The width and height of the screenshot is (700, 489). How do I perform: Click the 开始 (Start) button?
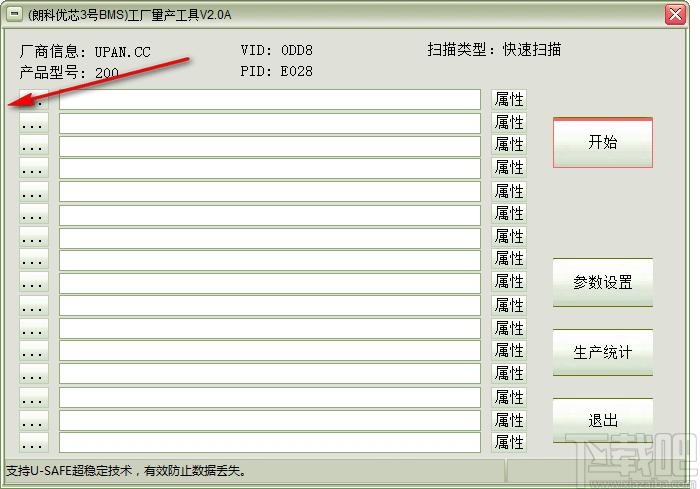[602, 143]
